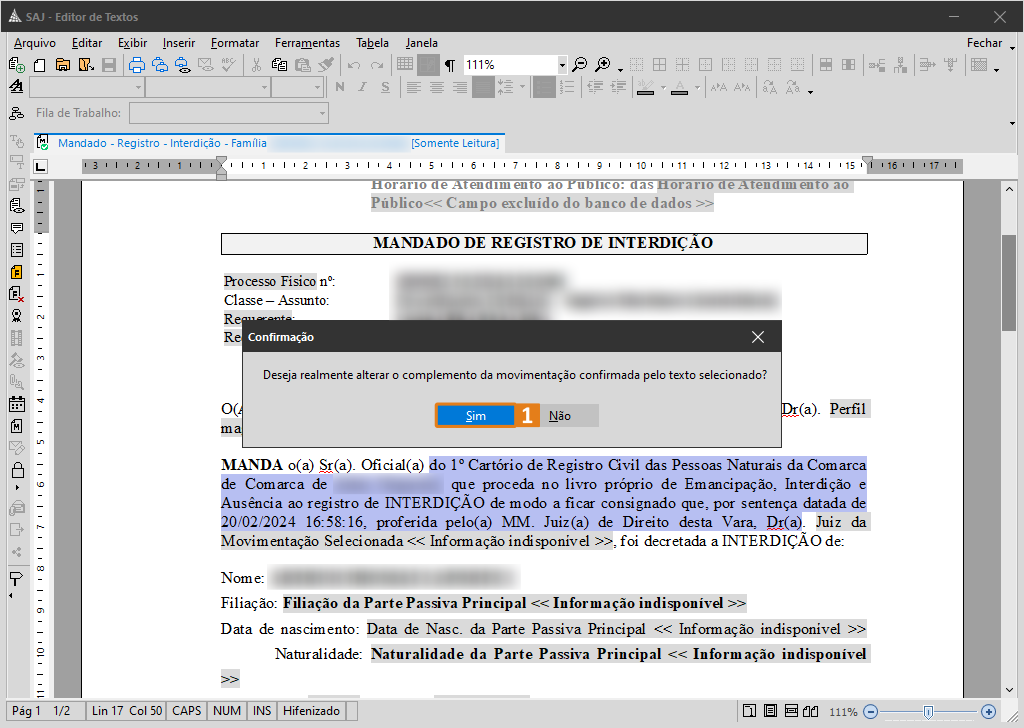Open the font size dropdown
Viewport: 1024px width, 728px height.
coord(317,87)
